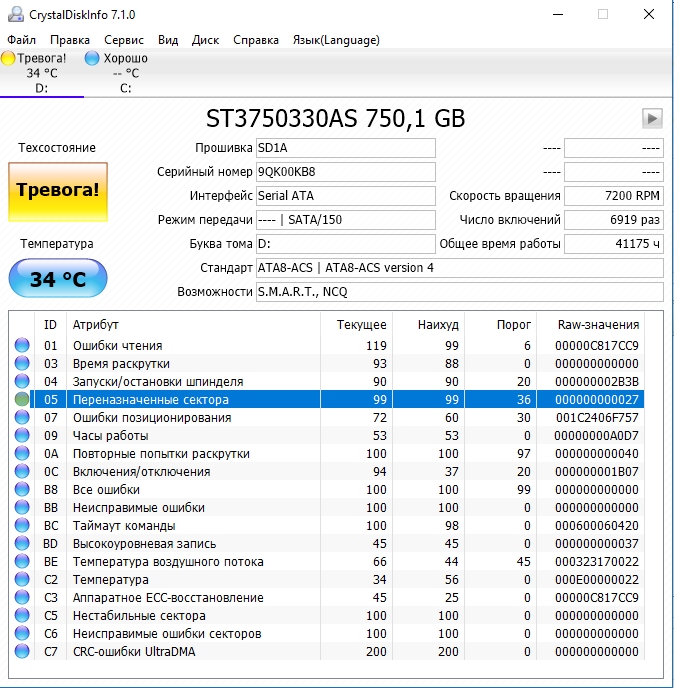Click the Возможности field S.M.A.R.T., NCQ
Image resolution: width=674 pixels, height=688 pixels.
(x=460, y=292)
